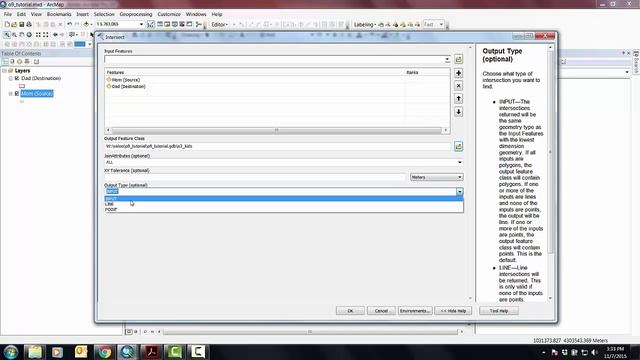Screen dimensions: 640x360
Task: Click the Go Back to Previous Extent arrow
Action: pyautogui.click(x=55, y=35)
